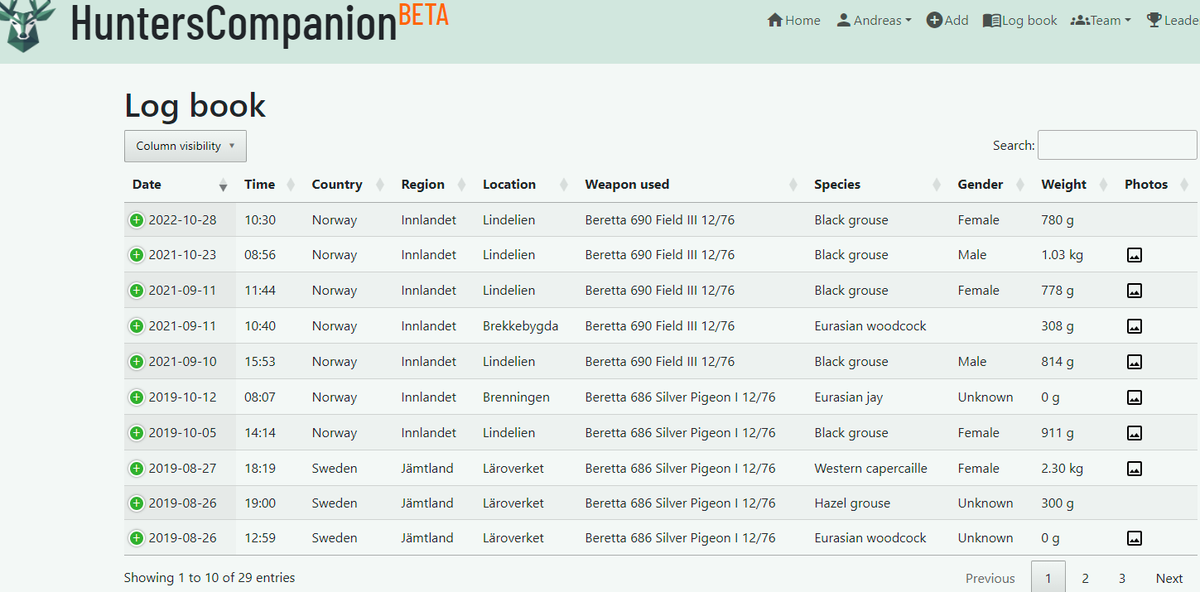This screenshot has height=592, width=1200.
Task: Open photo for the 12:59 Läroverket woodcock
Action: 1134,538
